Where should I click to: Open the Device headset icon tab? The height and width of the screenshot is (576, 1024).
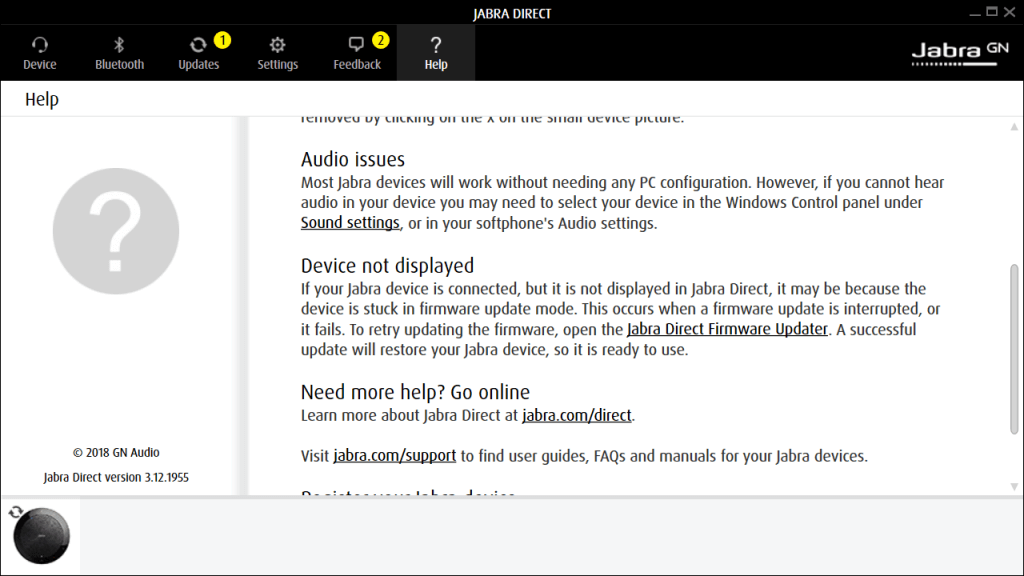tap(40, 53)
